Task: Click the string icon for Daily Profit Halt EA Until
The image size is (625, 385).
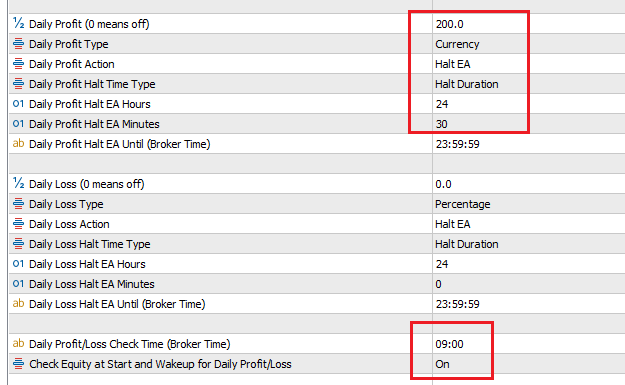Action: coord(18,143)
